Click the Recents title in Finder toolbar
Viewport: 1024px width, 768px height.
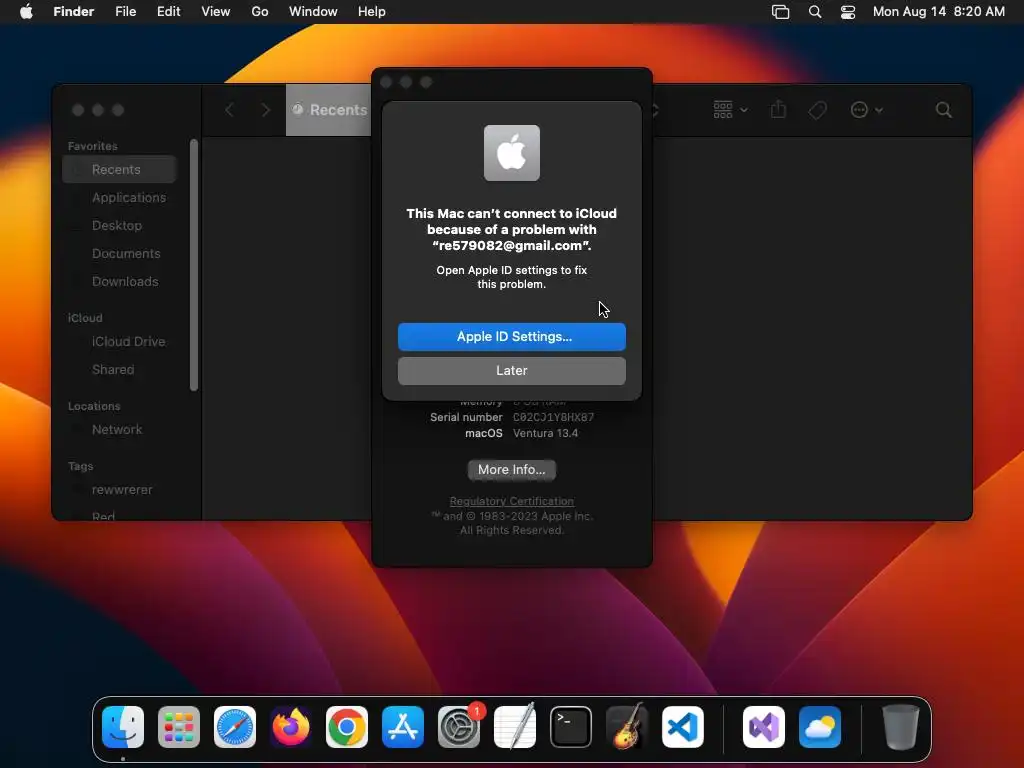(338, 110)
